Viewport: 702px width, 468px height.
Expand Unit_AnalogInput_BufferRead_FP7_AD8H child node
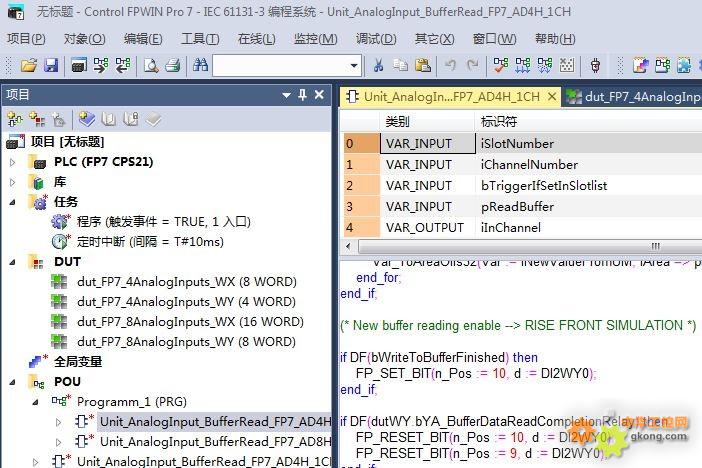coord(59,442)
